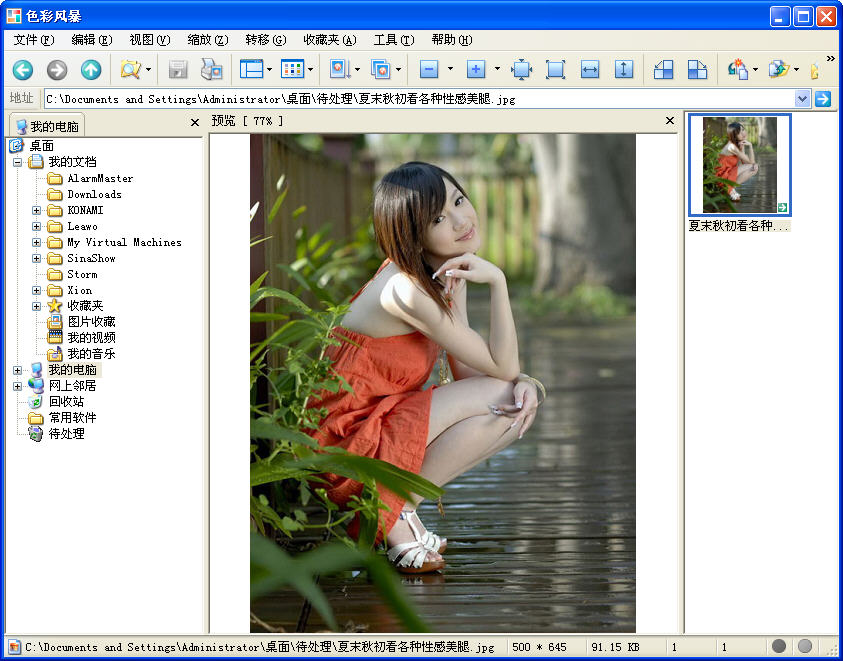
Task: Click the fit height vertical arrows icon
Action: coord(624,70)
